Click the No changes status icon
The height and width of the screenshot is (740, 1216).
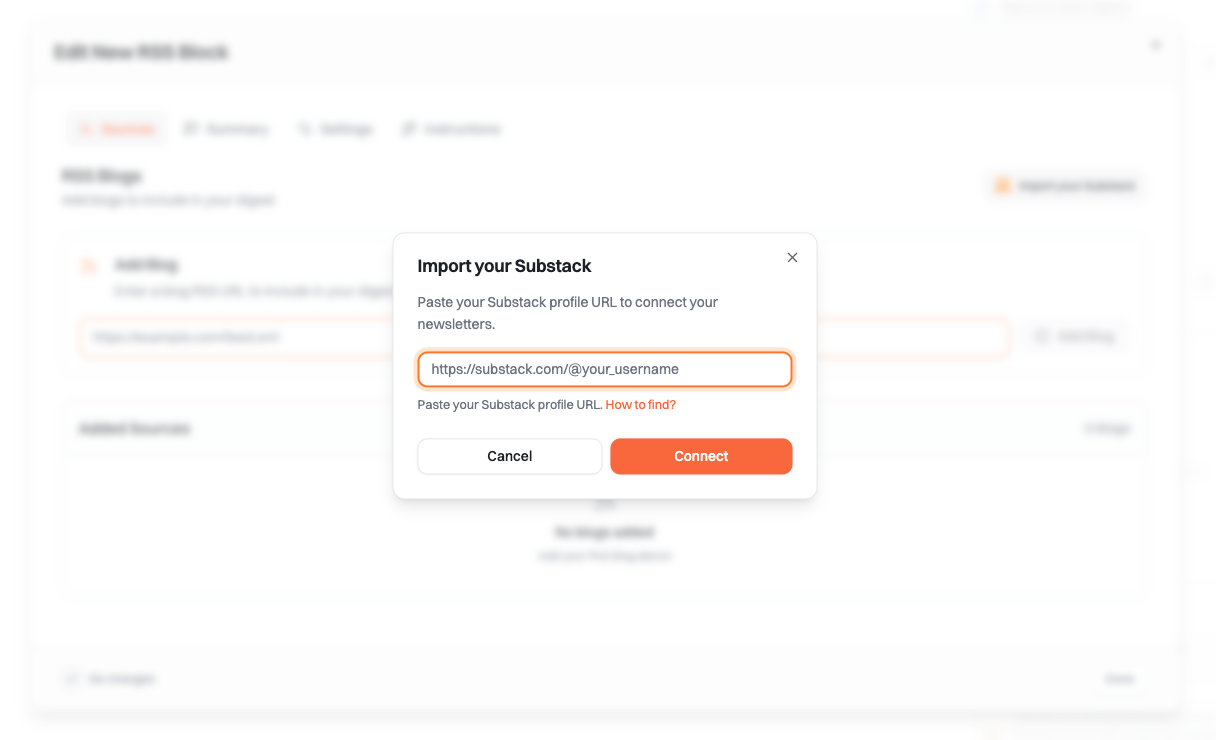(x=71, y=679)
